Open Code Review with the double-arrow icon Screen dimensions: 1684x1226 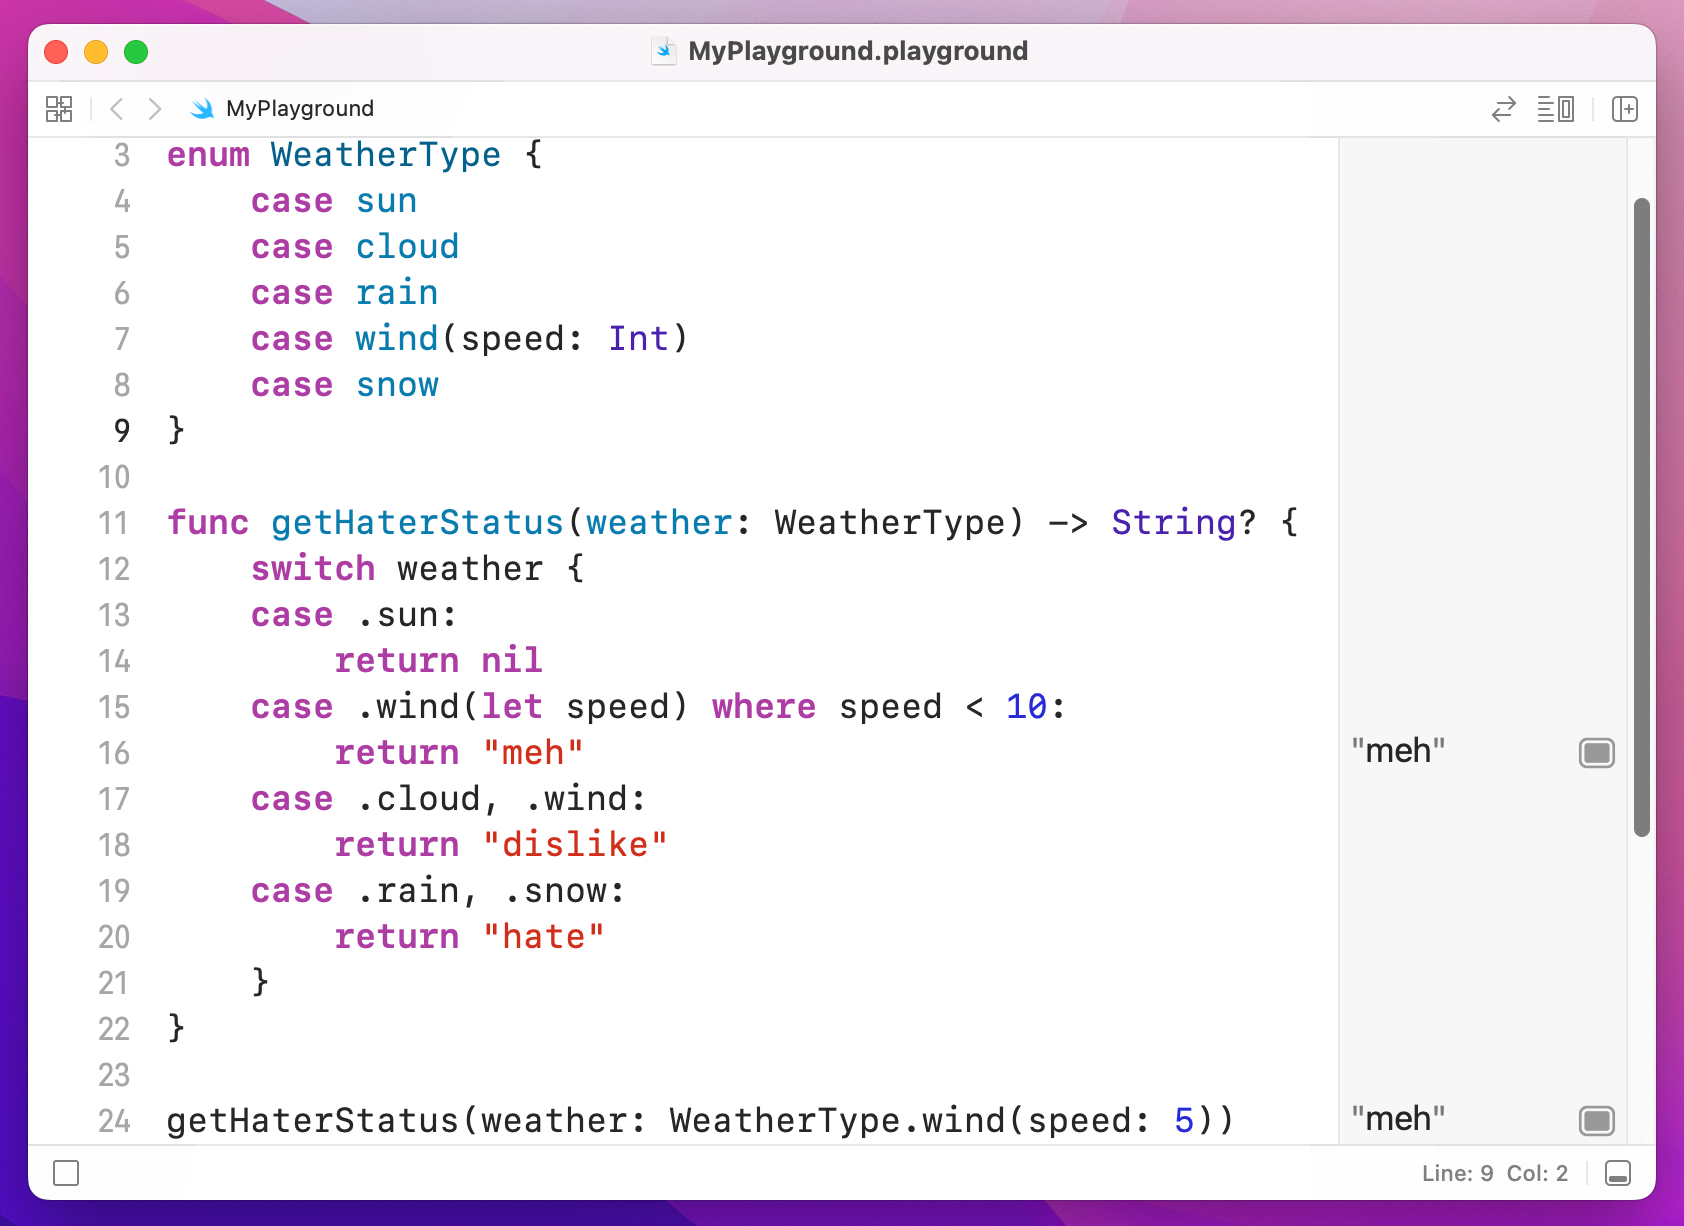click(x=1504, y=109)
